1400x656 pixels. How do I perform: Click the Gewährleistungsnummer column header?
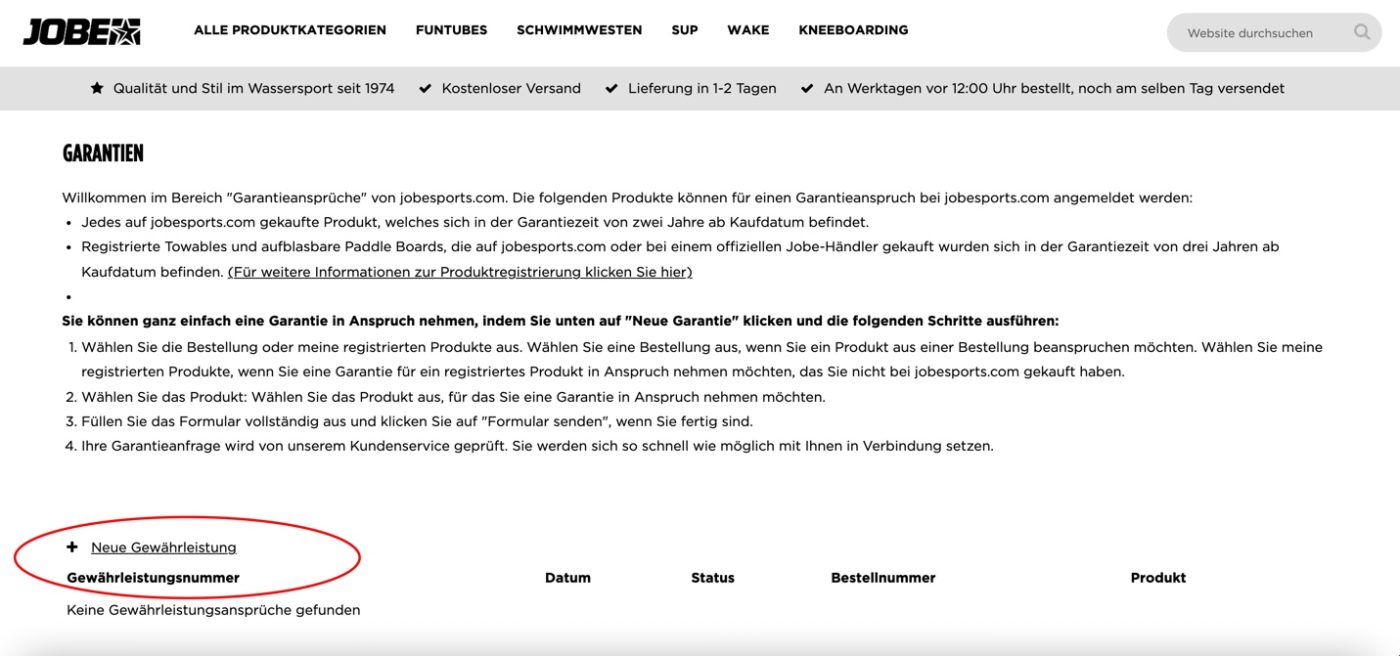153,578
